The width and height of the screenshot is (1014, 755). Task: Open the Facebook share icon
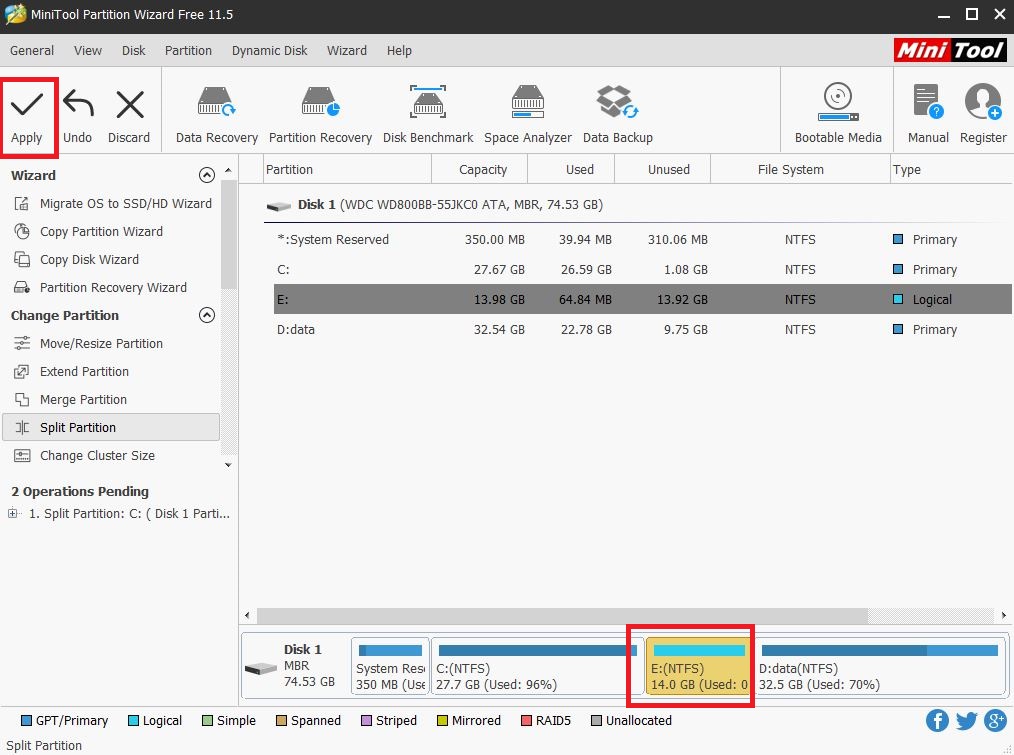coord(937,720)
